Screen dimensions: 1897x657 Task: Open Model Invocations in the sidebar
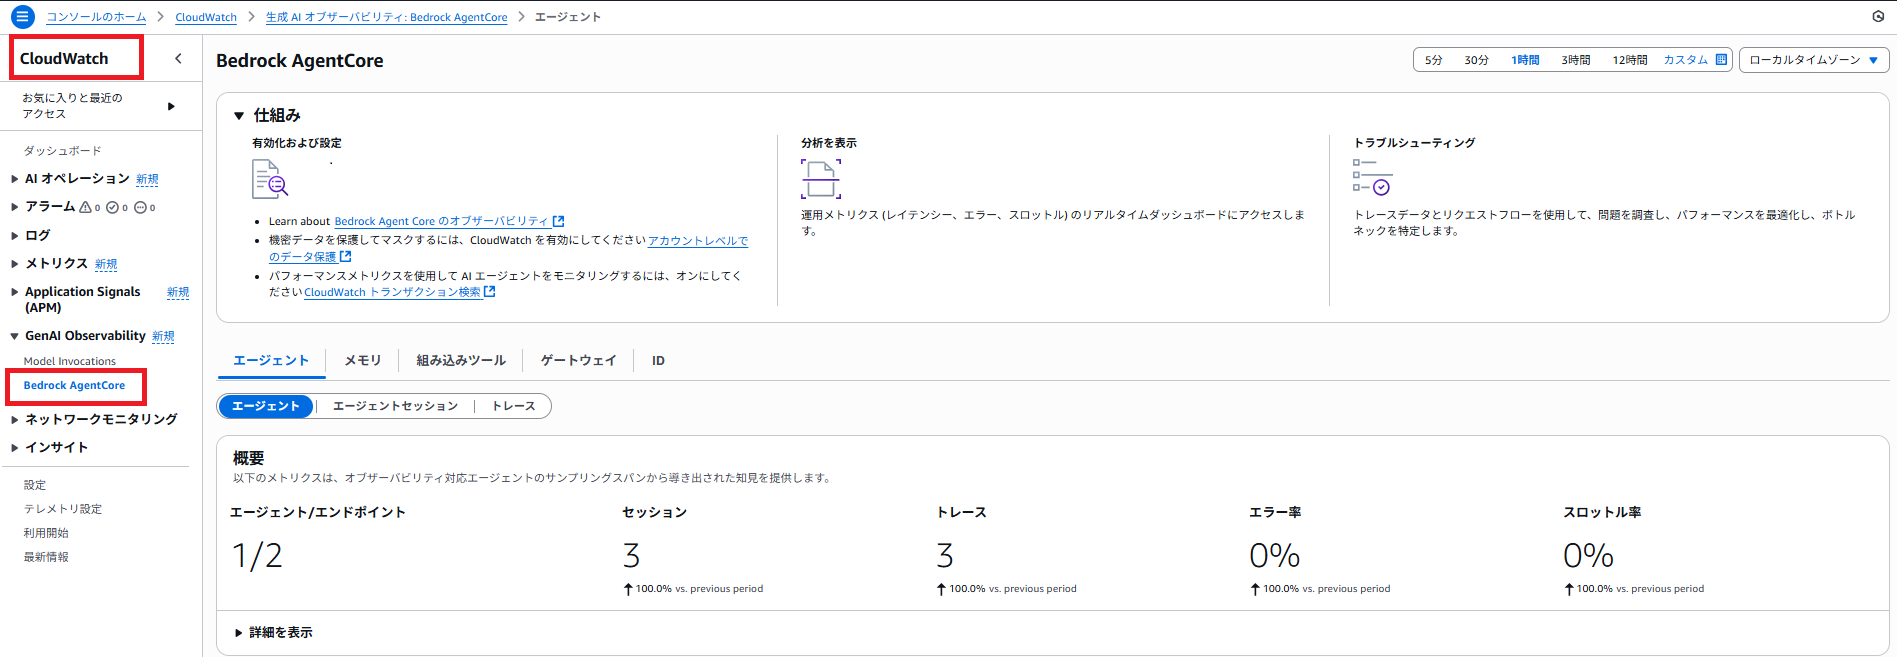[69, 361]
